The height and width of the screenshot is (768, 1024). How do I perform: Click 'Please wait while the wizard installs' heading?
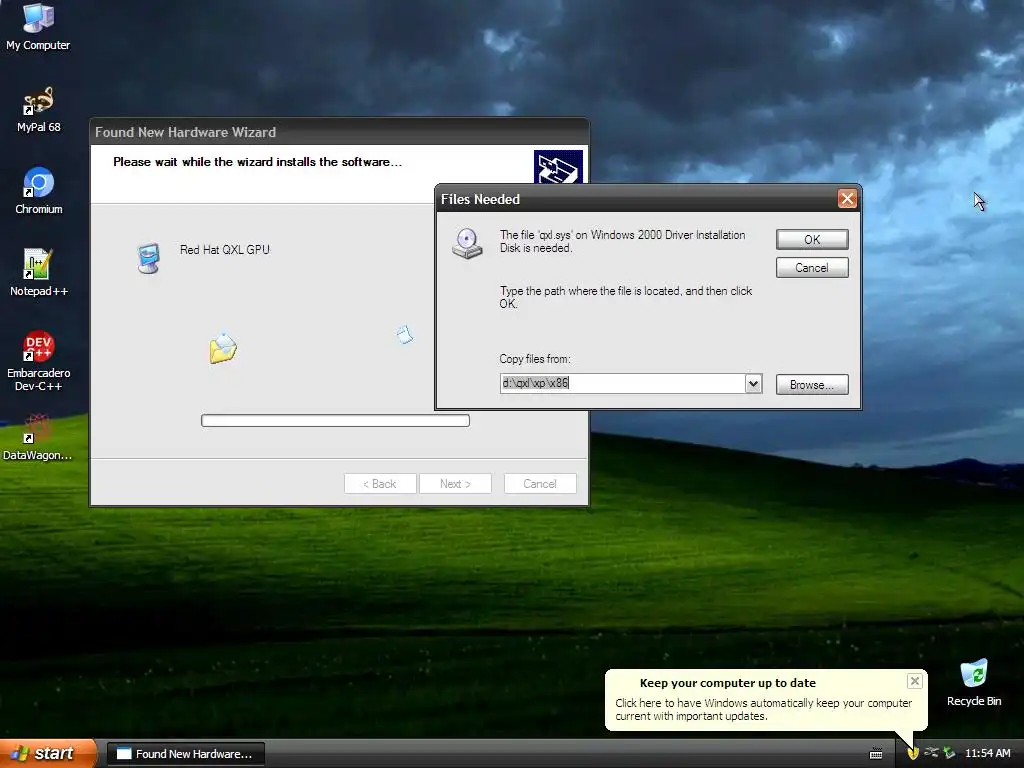257,162
